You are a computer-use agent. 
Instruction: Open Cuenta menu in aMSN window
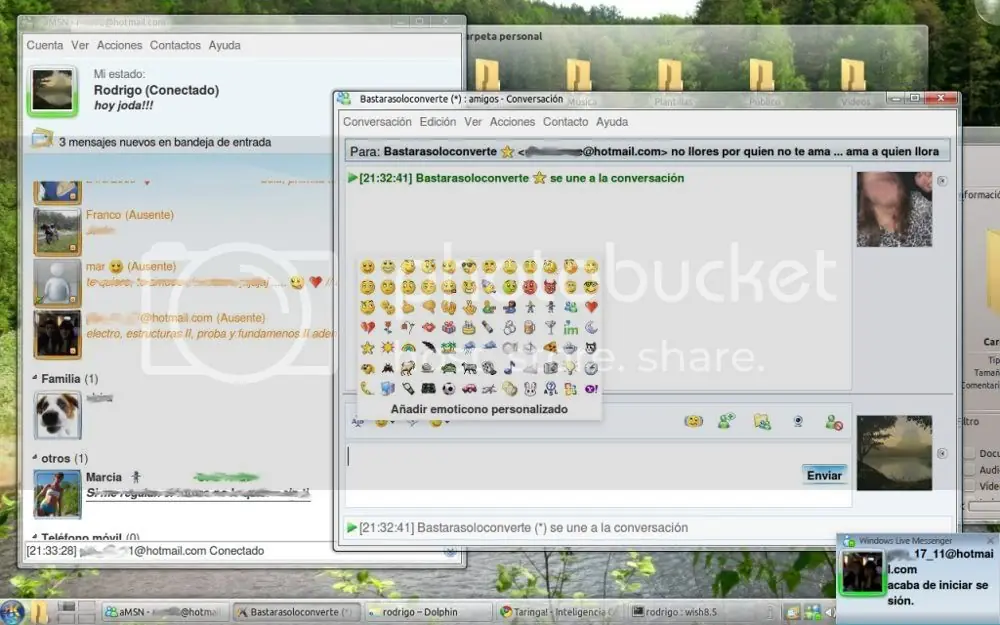45,45
